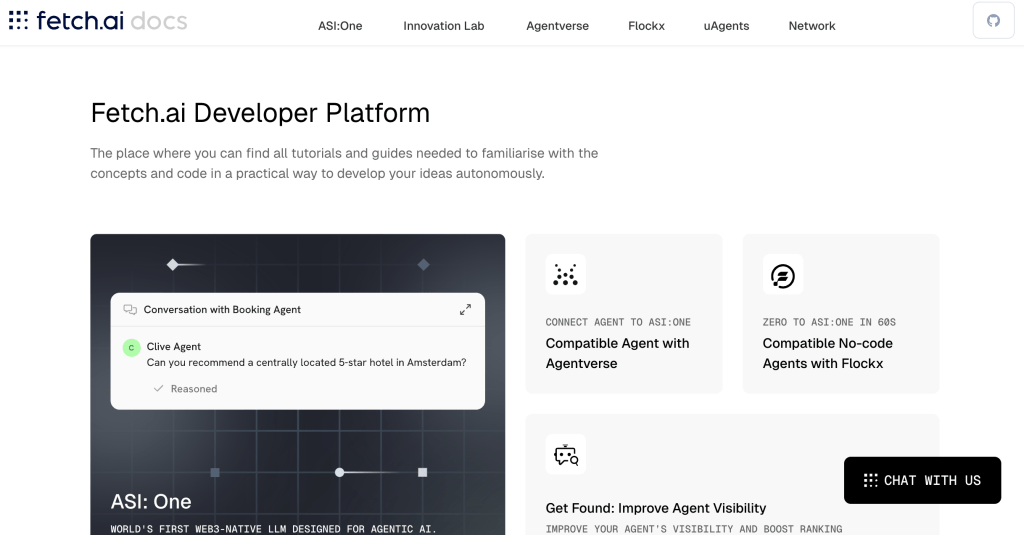The height and width of the screenshot is (535, 1024).
Task: Click the agent search robot icon
Action: pos(566,455)
